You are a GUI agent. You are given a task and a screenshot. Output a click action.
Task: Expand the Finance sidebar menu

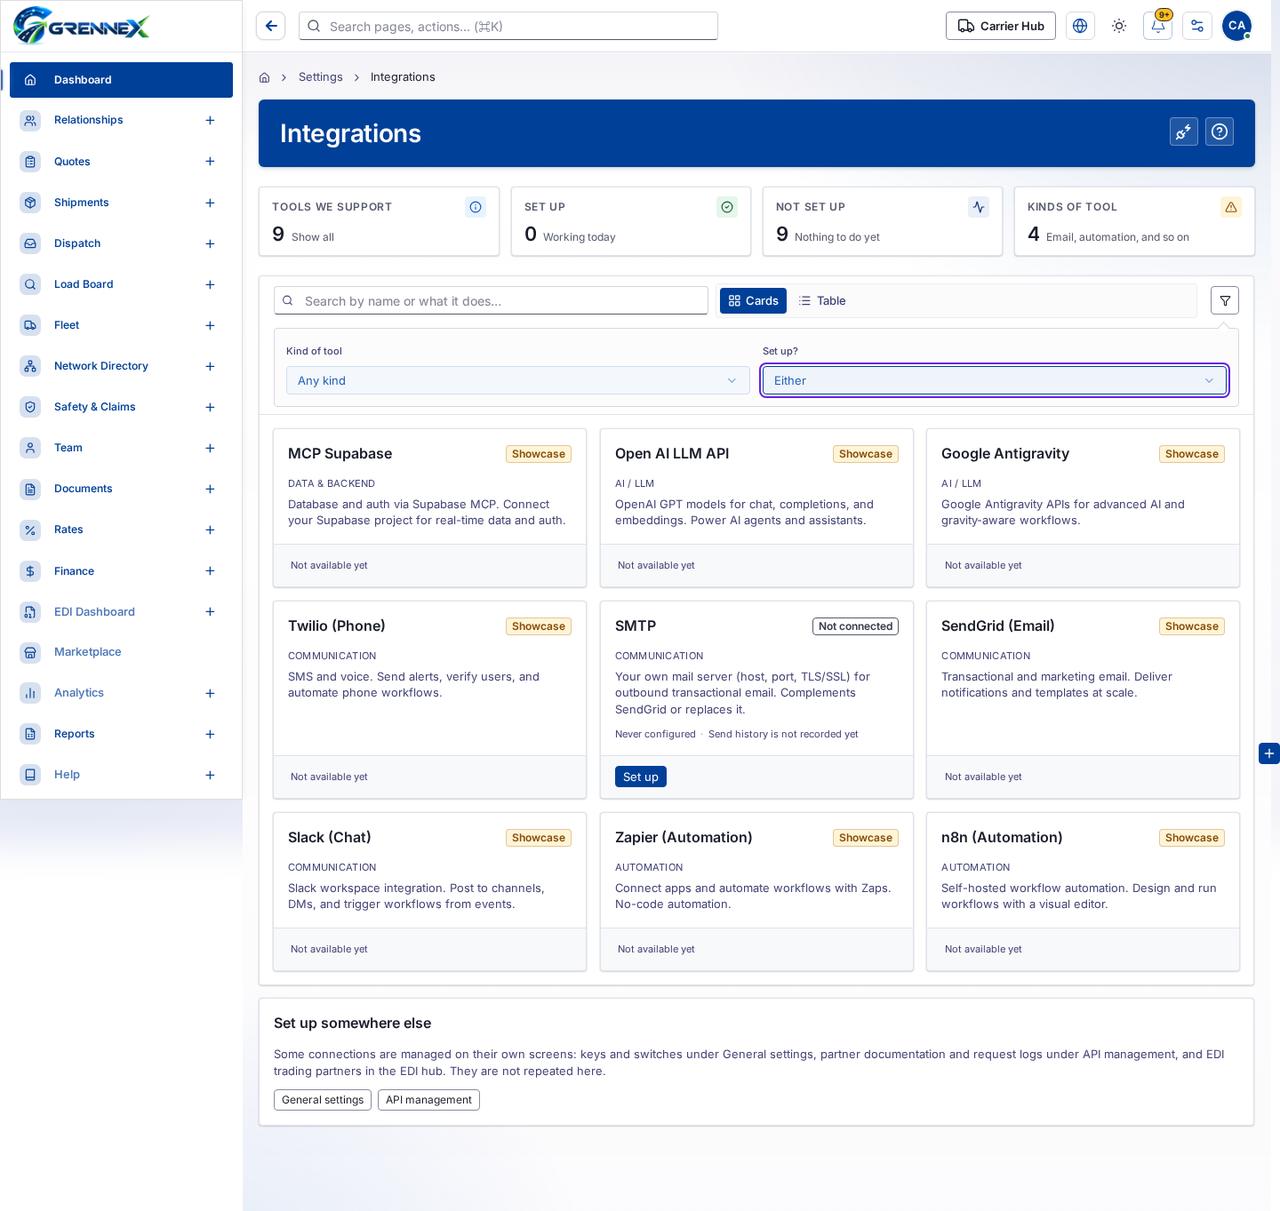[x=210, y=571]
